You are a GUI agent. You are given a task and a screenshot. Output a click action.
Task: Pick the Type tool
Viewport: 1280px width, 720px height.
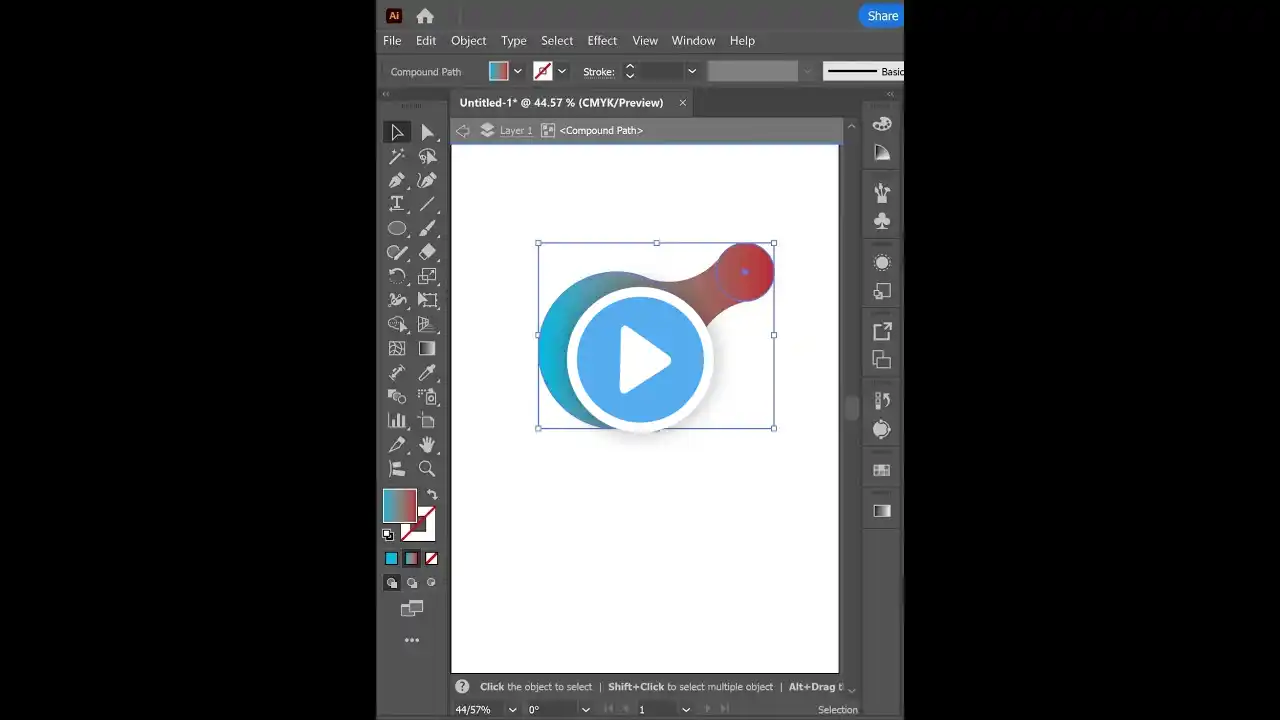click(397, 203)
